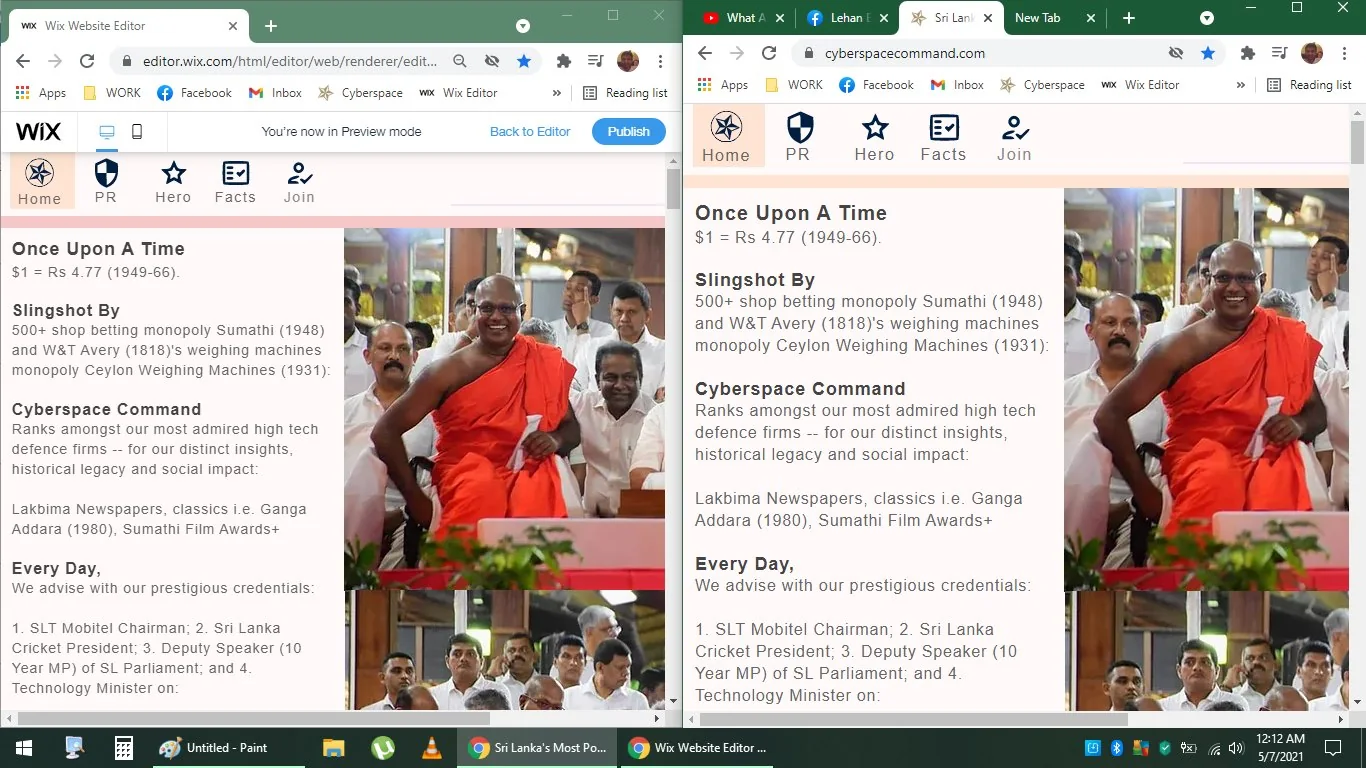Click the Wix logo in the editor bar

39,131
